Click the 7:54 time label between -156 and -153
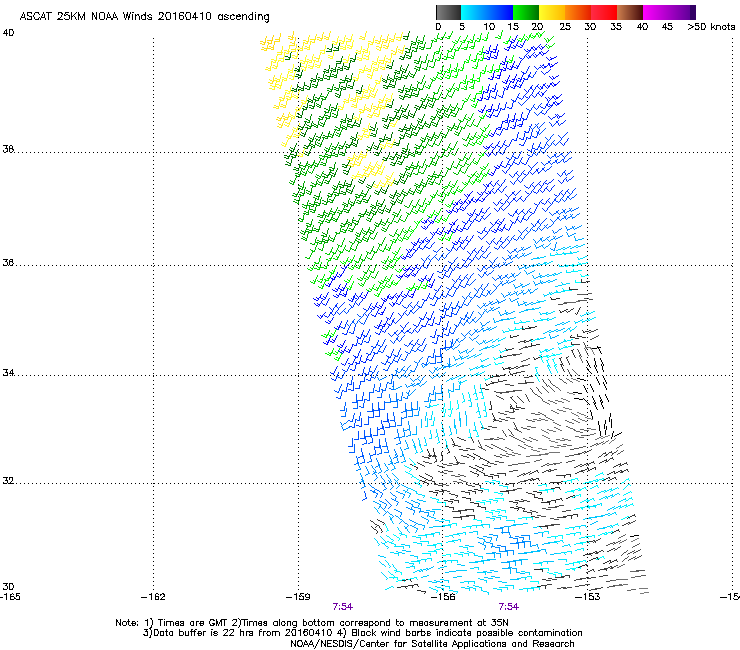Screen dimensions: 740x650 point(509,607)
